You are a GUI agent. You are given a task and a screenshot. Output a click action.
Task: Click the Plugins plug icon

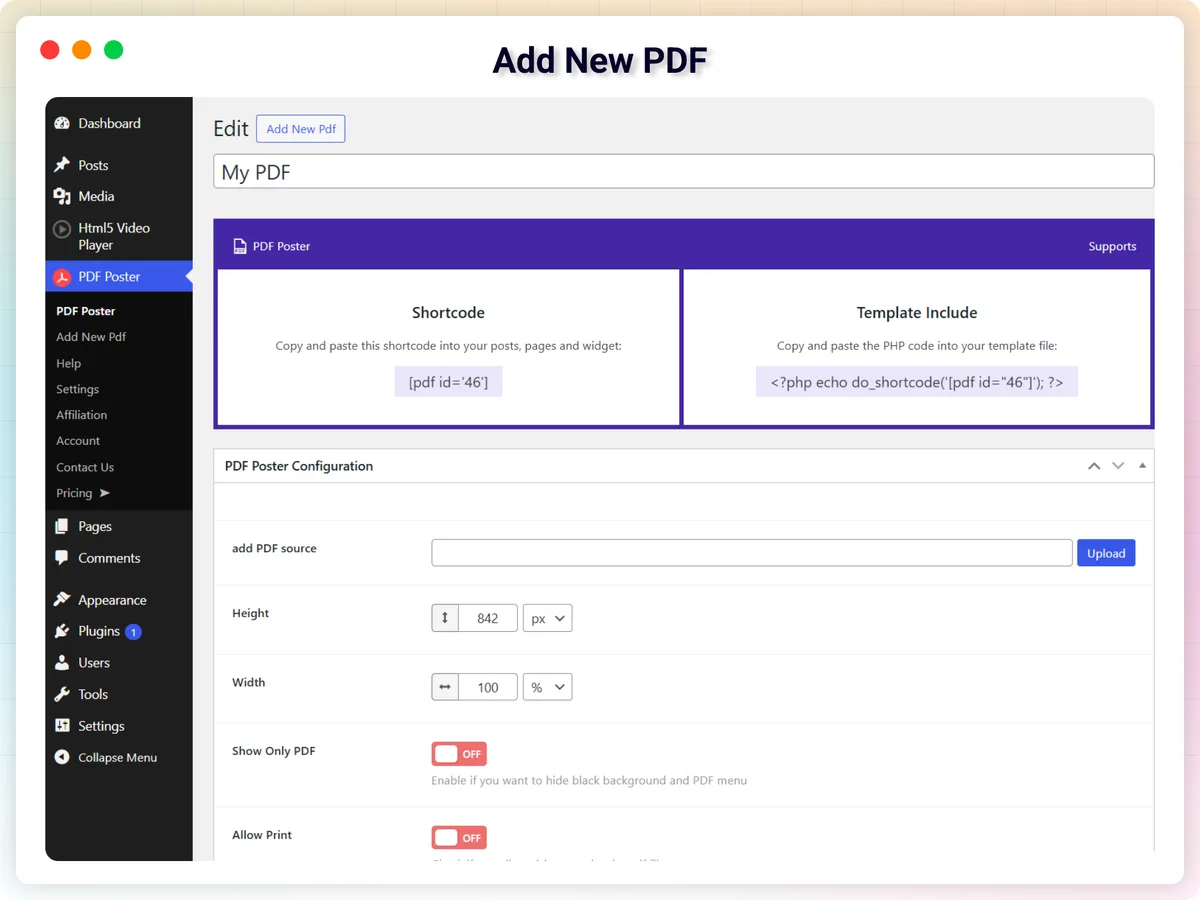click(x=62, y=631)
